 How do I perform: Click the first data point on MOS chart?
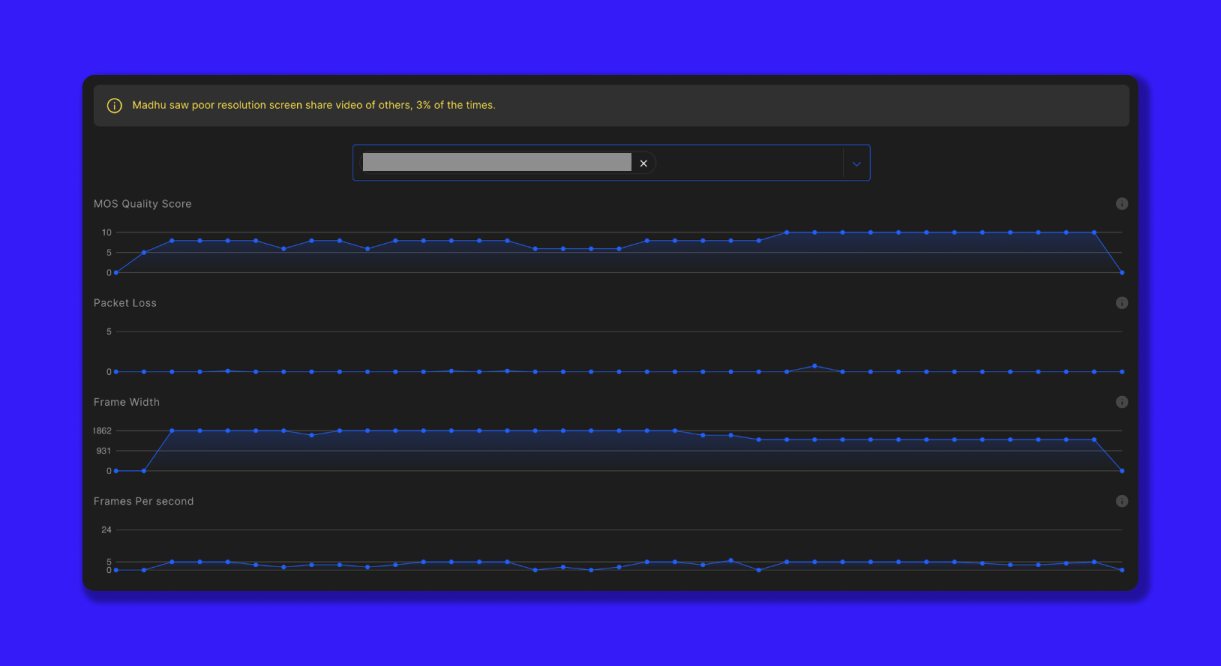click(116, 272)
